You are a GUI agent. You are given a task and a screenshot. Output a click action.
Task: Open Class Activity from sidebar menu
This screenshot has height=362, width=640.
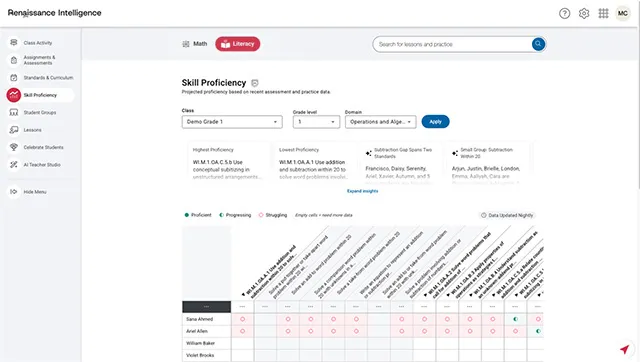point(38,43)
